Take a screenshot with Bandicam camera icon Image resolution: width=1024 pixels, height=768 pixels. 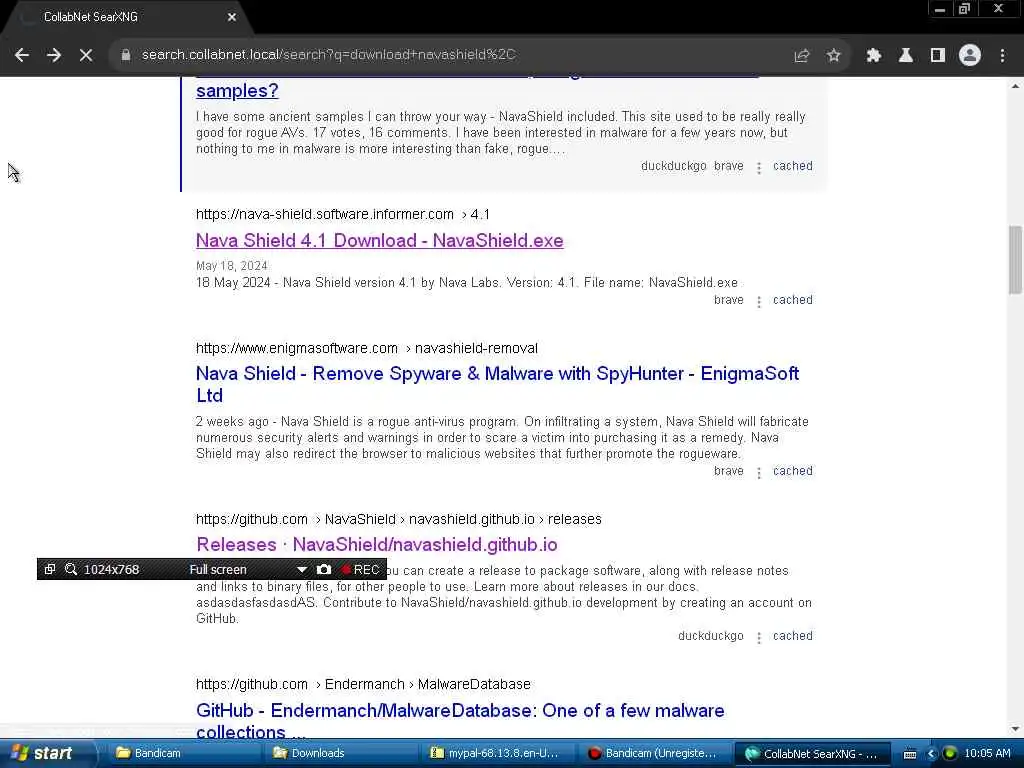324,569
